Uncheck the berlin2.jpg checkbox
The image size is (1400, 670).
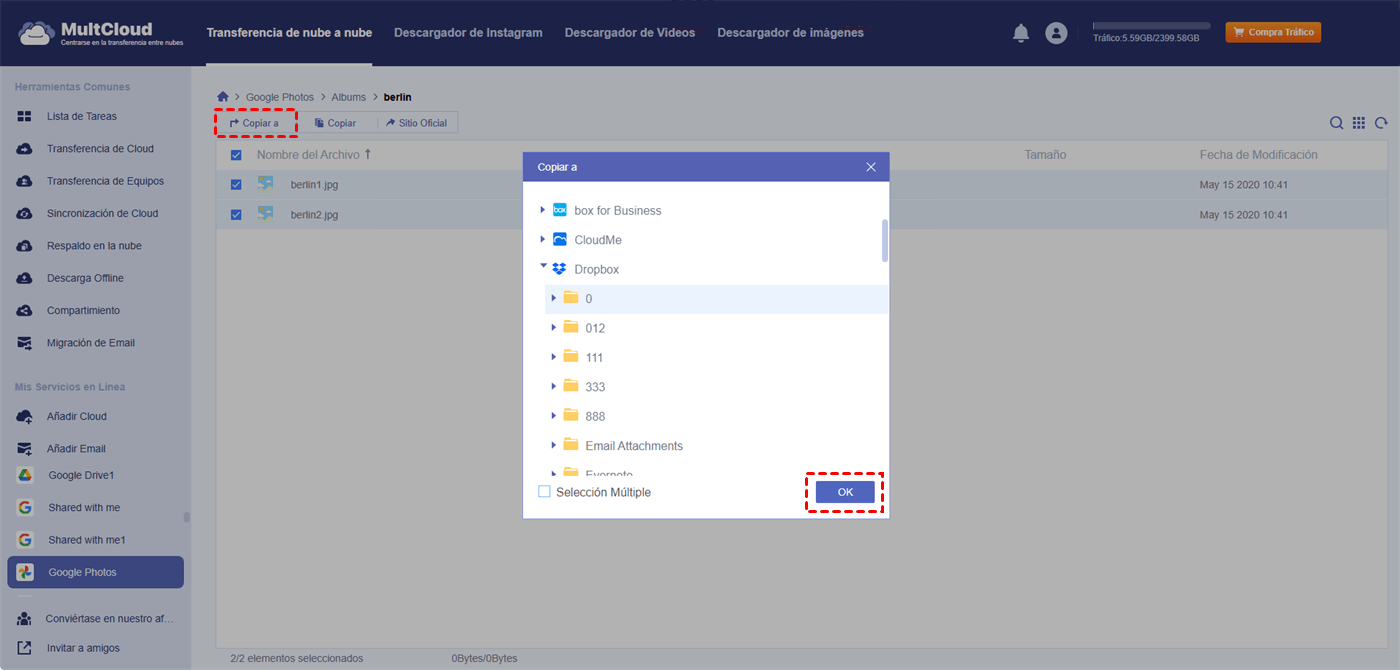[236, 215]
